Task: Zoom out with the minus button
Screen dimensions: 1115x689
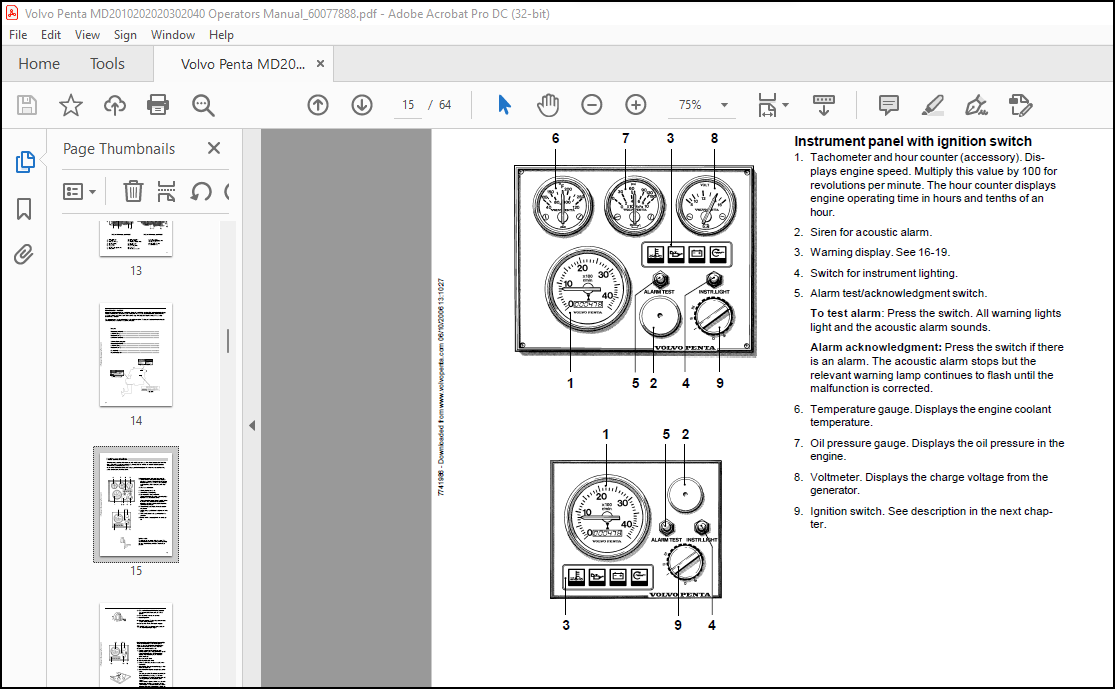Action: point(592,105)
